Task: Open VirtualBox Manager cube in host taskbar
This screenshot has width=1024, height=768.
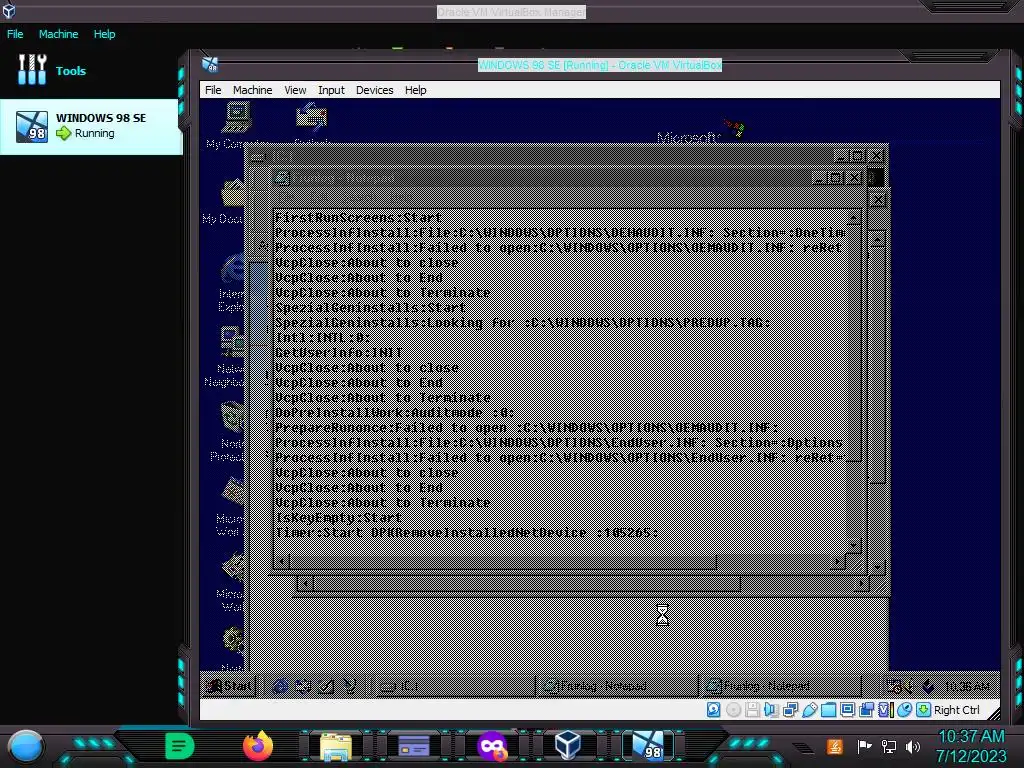Action: click(568, 746)
